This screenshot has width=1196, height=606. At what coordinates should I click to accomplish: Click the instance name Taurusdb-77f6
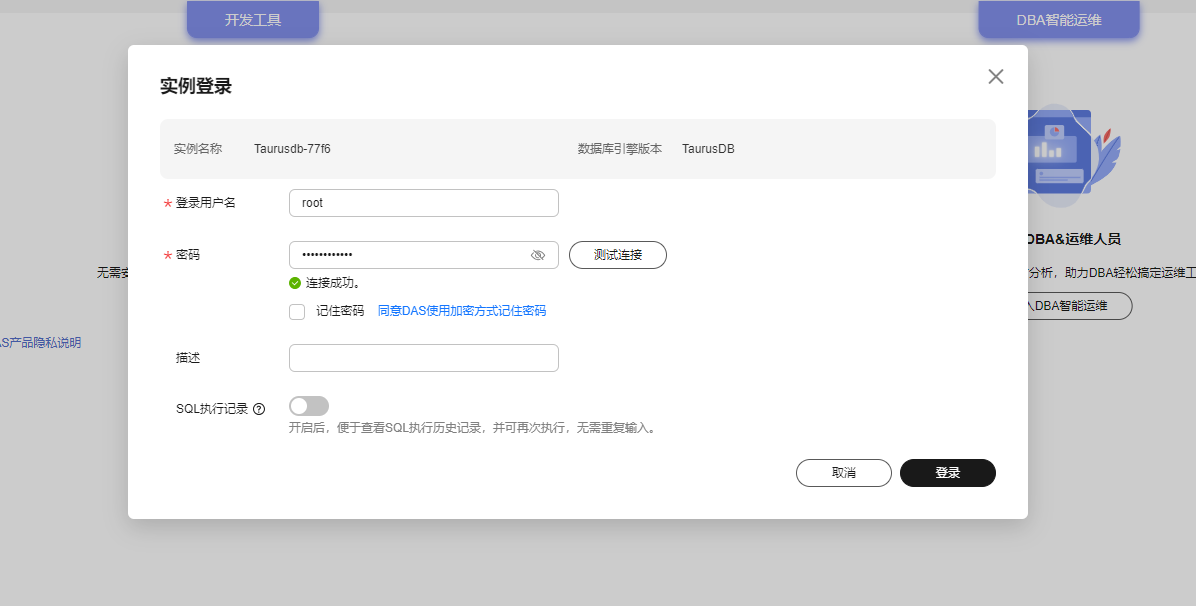[x=292, y=149]
